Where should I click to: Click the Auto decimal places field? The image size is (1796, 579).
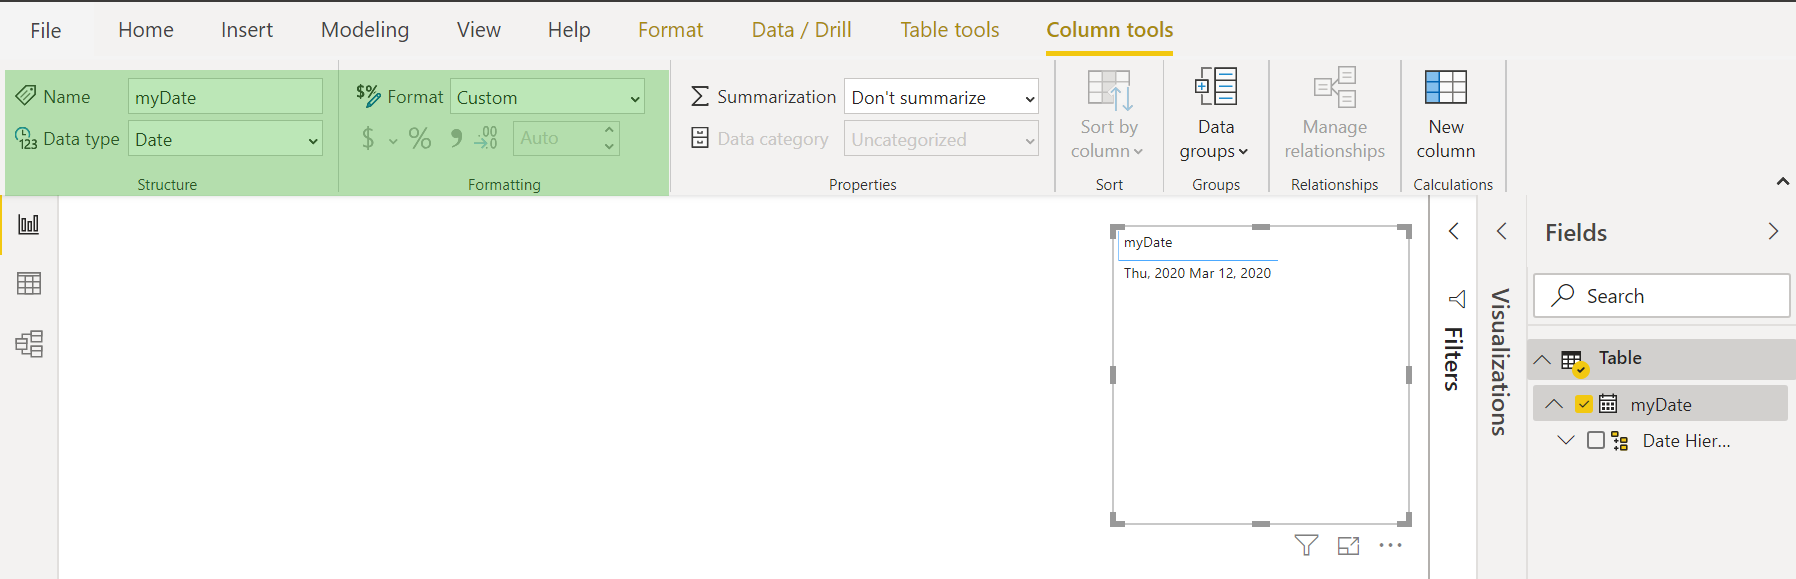point(557,138)
